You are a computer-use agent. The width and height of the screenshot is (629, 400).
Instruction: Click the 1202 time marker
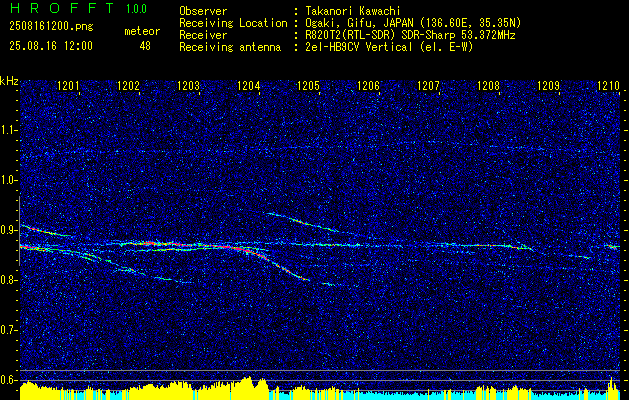point(128,85)
